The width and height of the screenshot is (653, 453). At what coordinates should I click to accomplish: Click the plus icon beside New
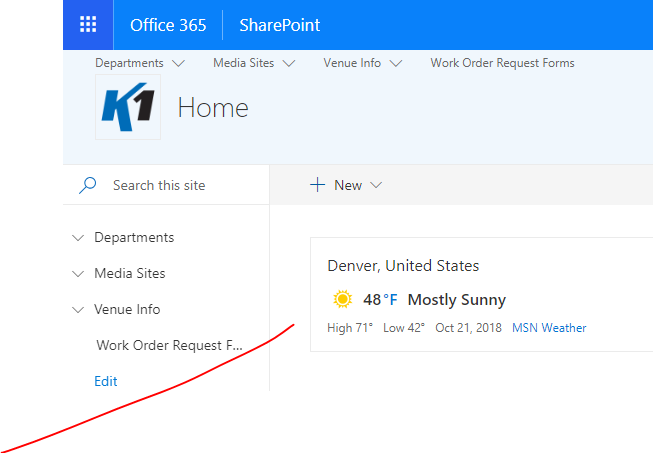coord(317,184)
